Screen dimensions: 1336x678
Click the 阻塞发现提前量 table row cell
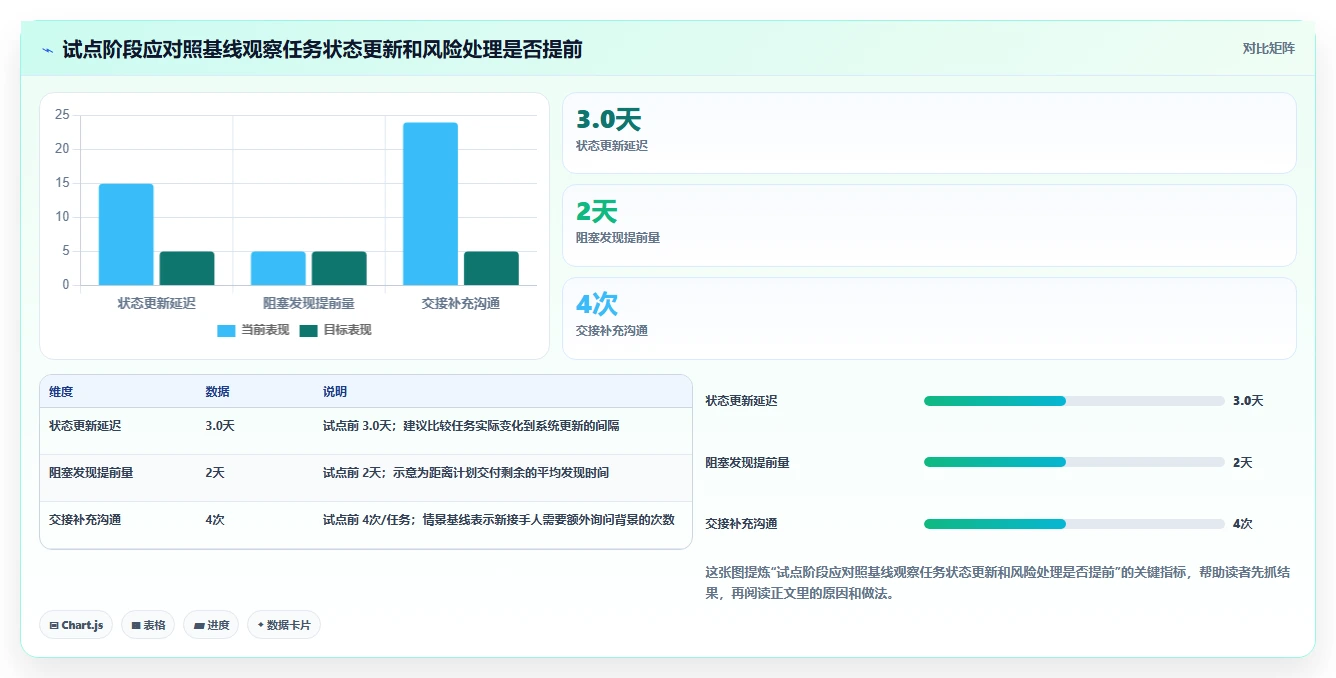(91, 473)
